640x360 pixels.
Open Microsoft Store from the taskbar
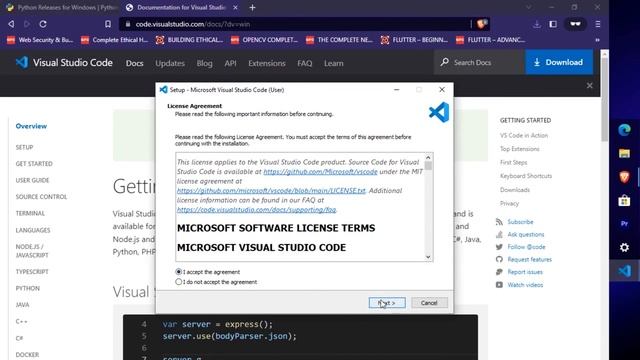[x=624, y=200]
